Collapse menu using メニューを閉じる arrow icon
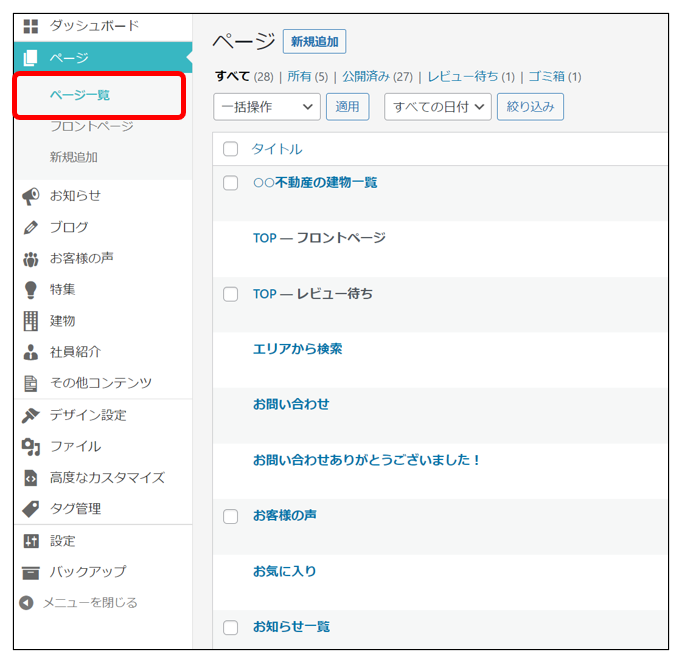Image resolution: width=679 pixels, height=661 pixels. pos(27,603)
